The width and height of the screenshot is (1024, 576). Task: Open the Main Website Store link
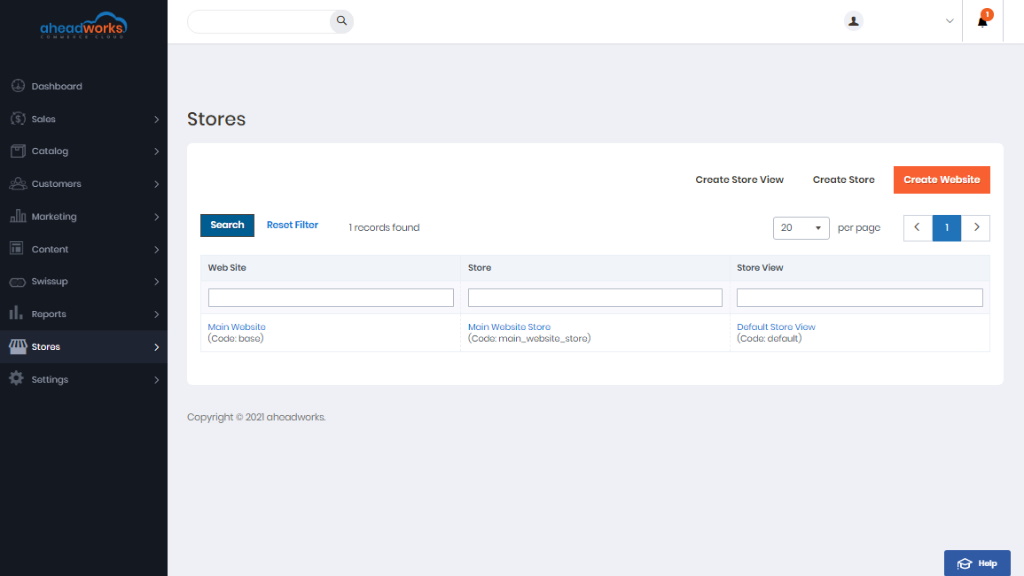pos(509,327)
